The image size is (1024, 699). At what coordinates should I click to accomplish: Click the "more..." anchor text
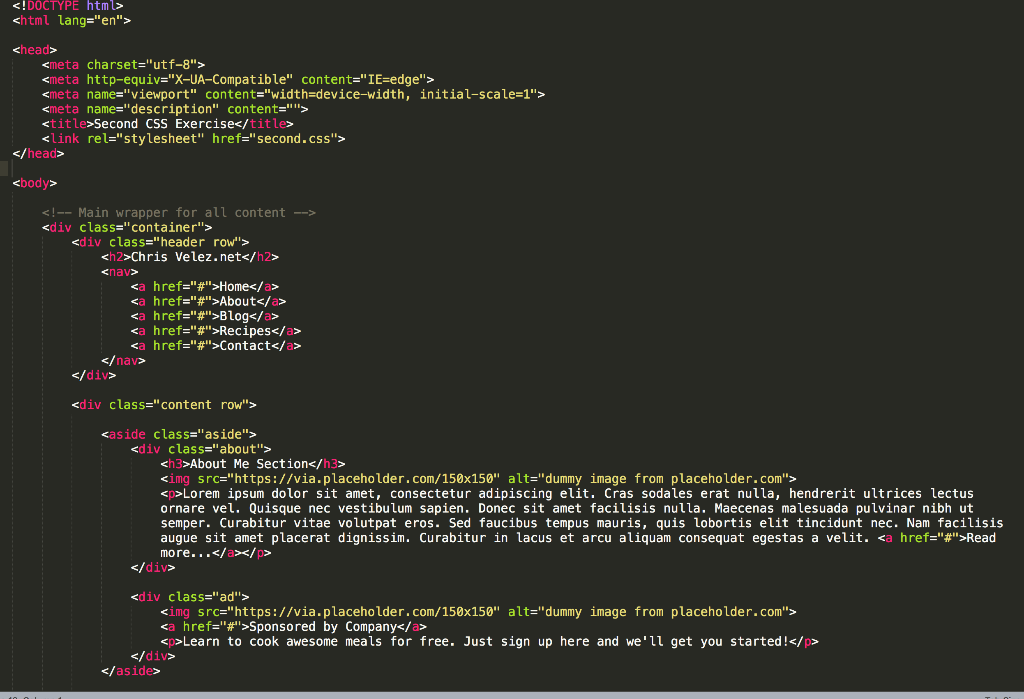[x=186, y=553]
